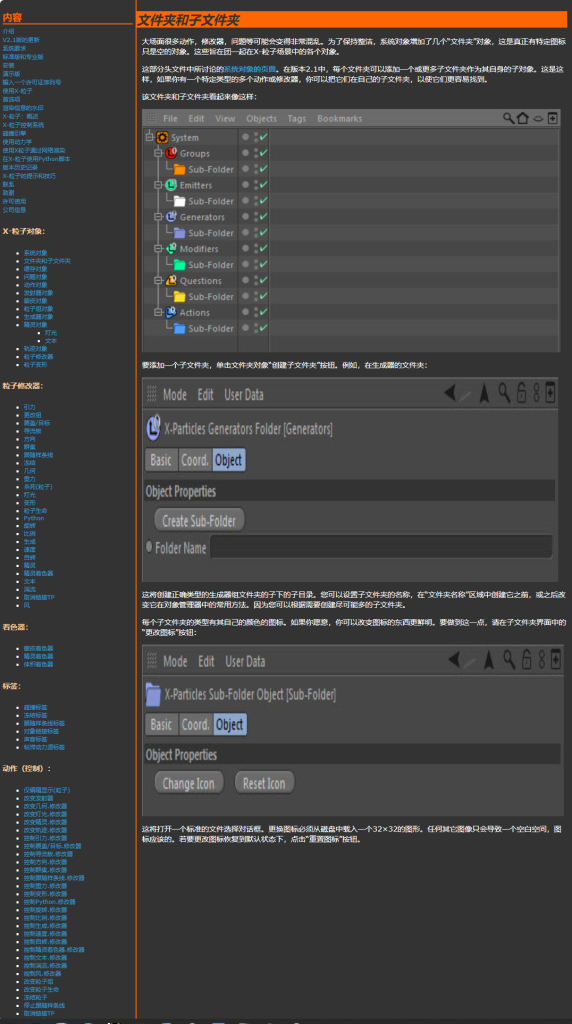Image resolution: width=572 pixels, height=1024 pixels.
Task: Click the Change Icon button
Action: click(x=189, y=783)
